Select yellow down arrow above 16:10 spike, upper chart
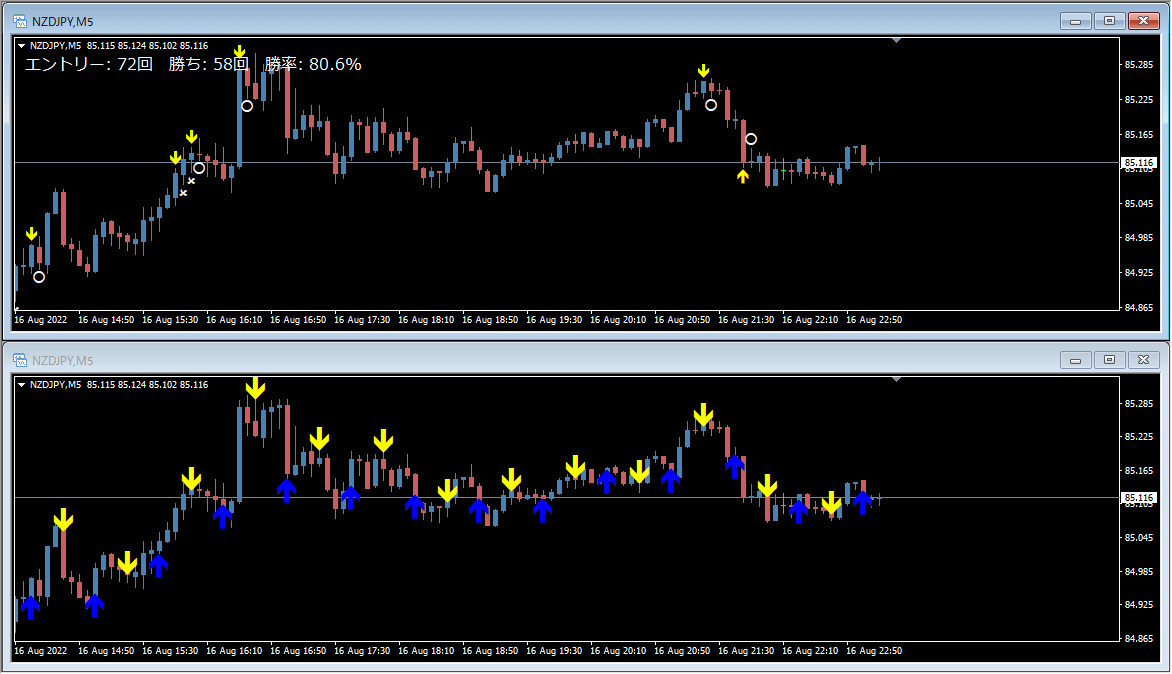This screenshot has height=674, width=1172. [x=239, y=52]
